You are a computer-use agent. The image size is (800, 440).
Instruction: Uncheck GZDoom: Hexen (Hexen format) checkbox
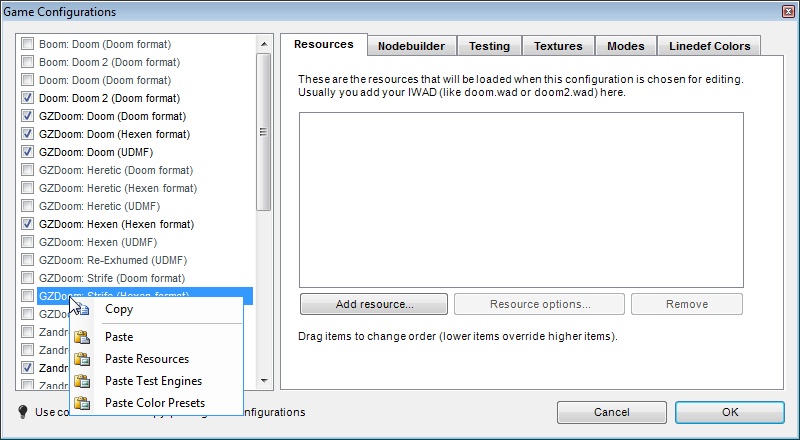28,224
